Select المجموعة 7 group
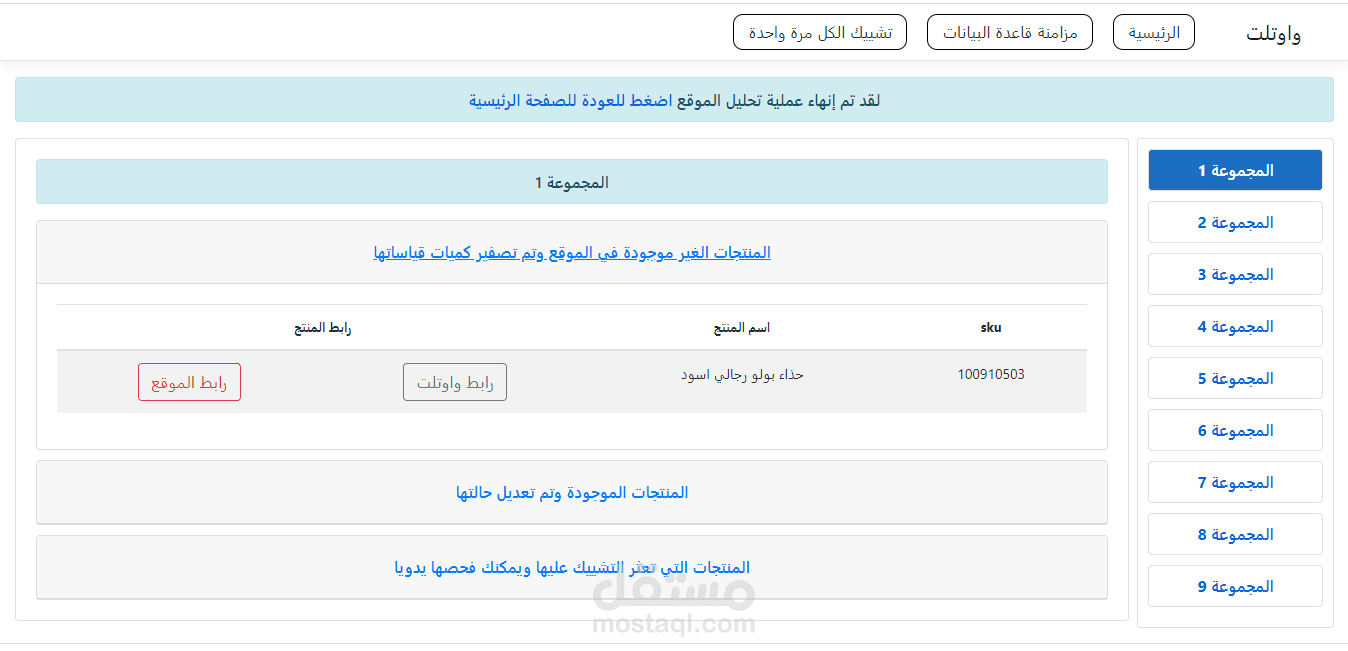The width and height of the screenshot is (1348, 651). pos(1235,482)
